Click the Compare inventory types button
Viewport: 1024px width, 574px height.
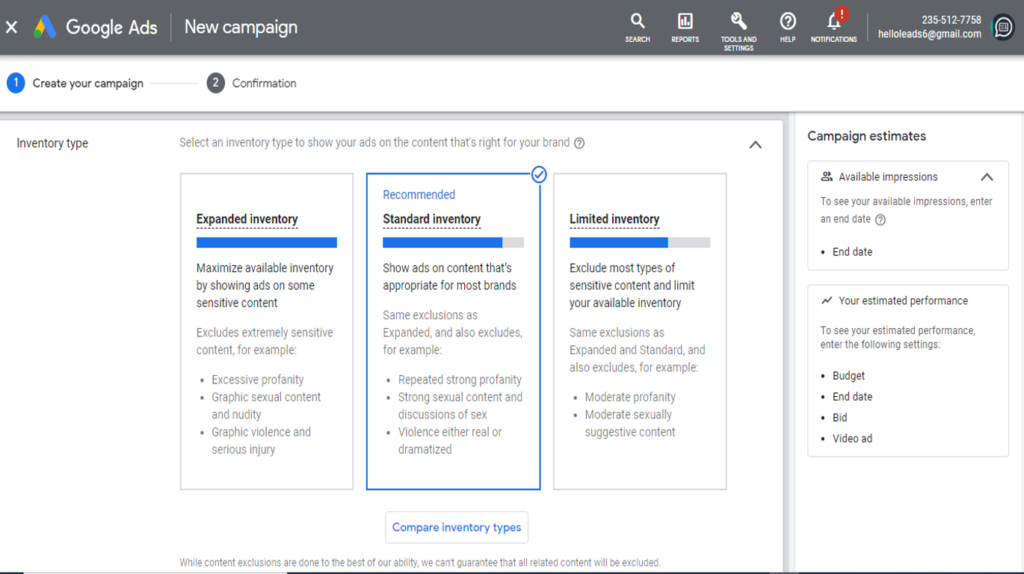tap(456, 527)
